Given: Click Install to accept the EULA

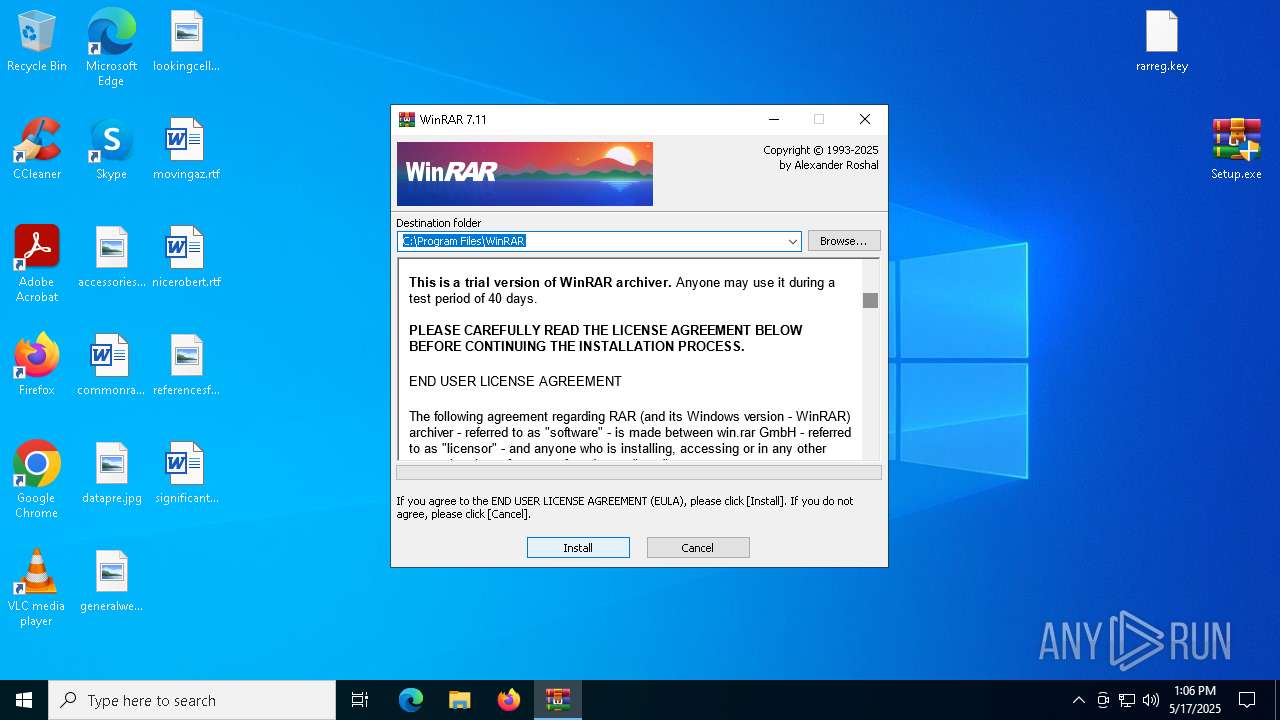Looking at the screenshot, I should [x=578, y=548].
